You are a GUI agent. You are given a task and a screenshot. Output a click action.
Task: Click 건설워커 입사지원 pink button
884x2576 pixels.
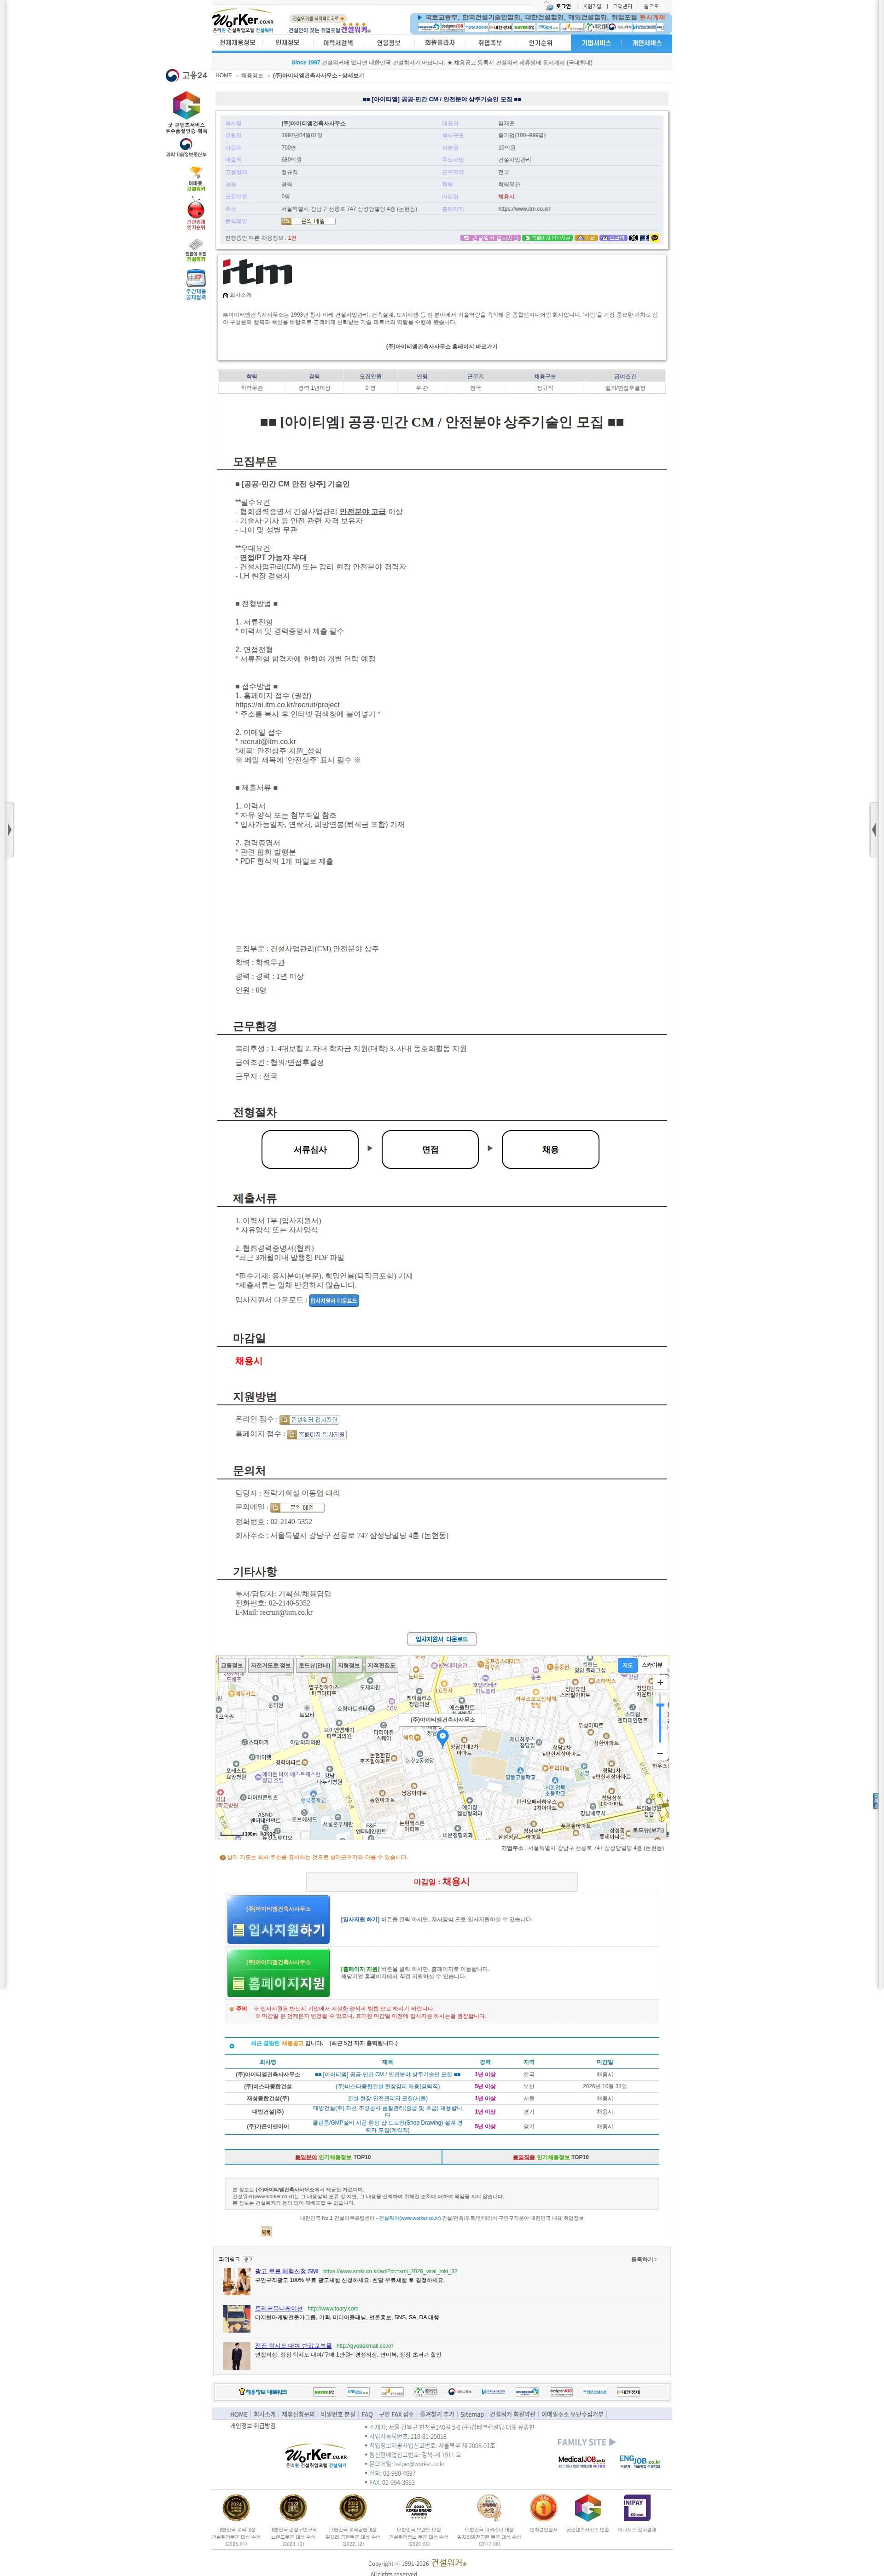click(490, 238)
